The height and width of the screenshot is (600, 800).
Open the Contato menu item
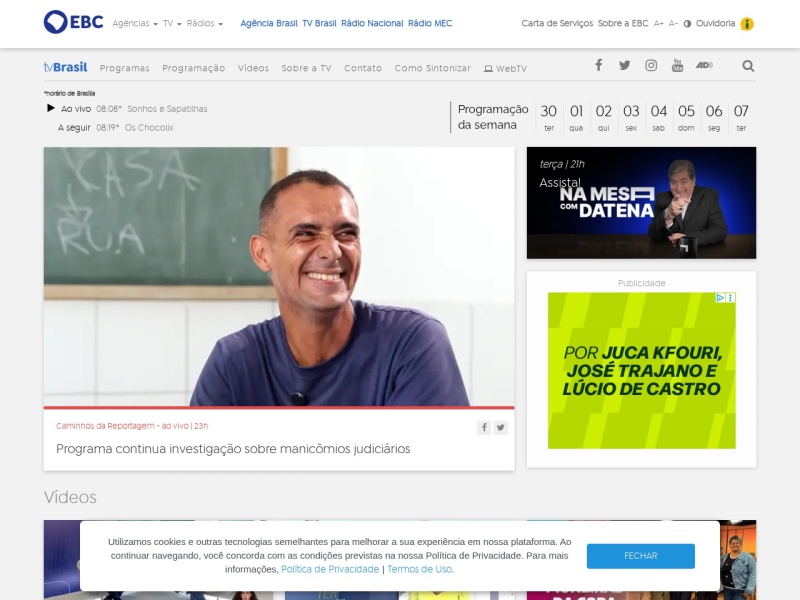(363, 68)
